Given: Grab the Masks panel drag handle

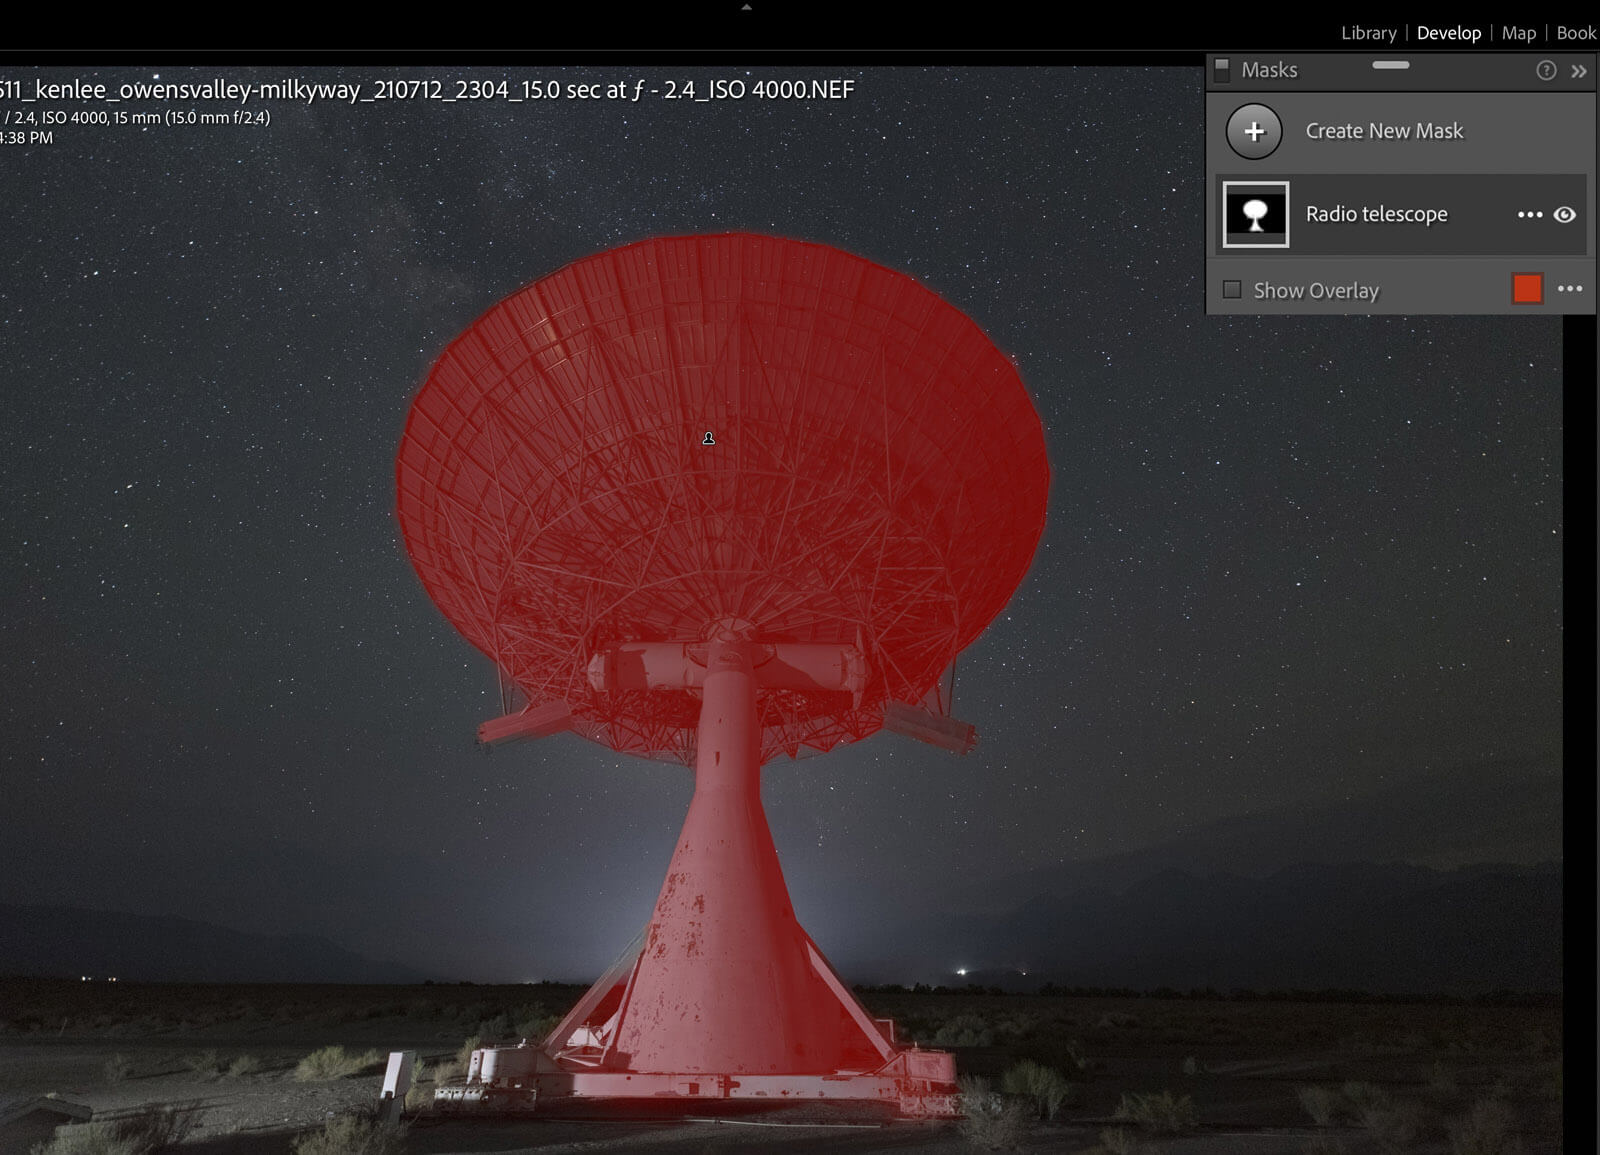Looking at the screenshot, I should click(x=1390, y=65).
